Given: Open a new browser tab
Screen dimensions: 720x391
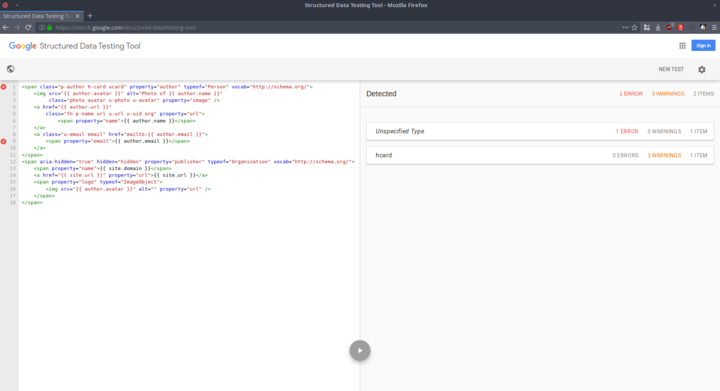Looking at the screenshot, I should click(90, 16).
